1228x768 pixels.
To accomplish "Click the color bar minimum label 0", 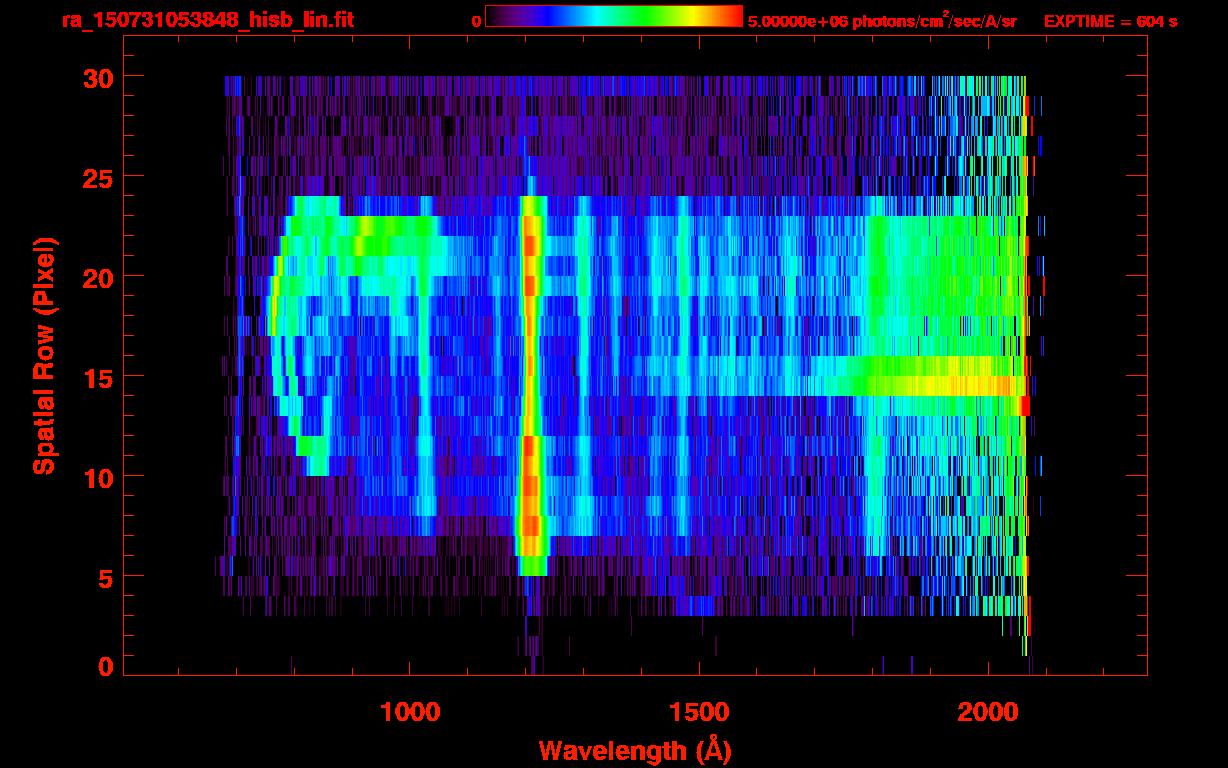I will coord(476,21).
